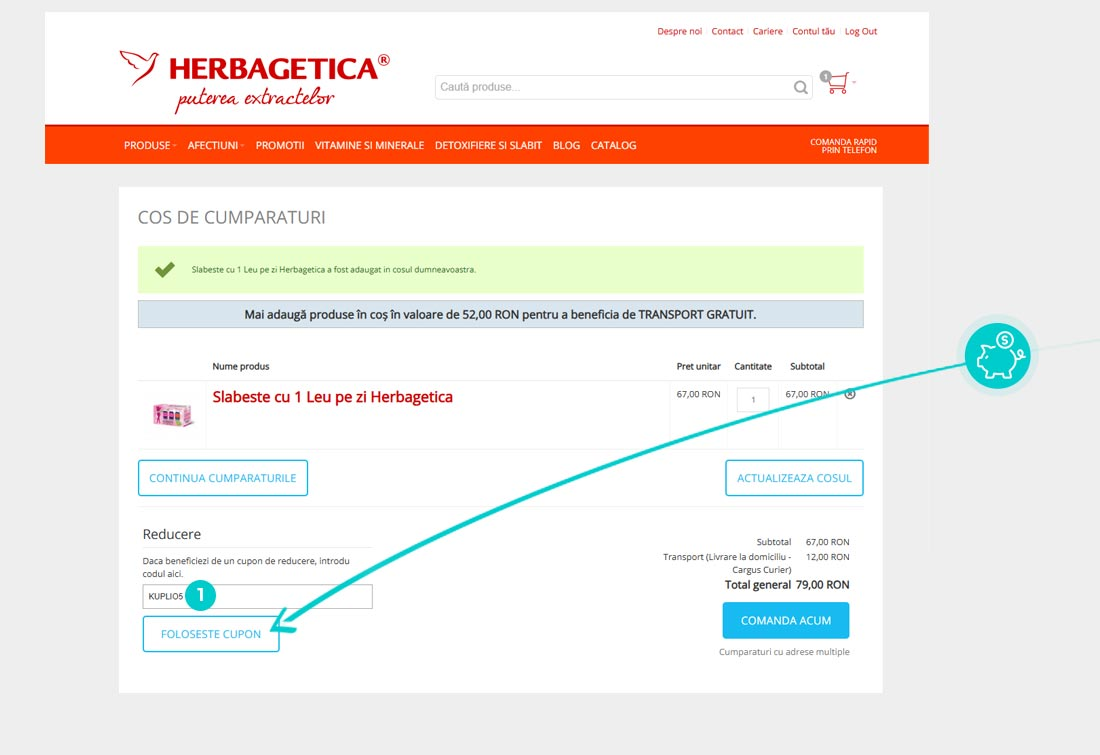Click the FOLOSESTE CUPON button
1100x755 pixels.
tap(211, 634)
